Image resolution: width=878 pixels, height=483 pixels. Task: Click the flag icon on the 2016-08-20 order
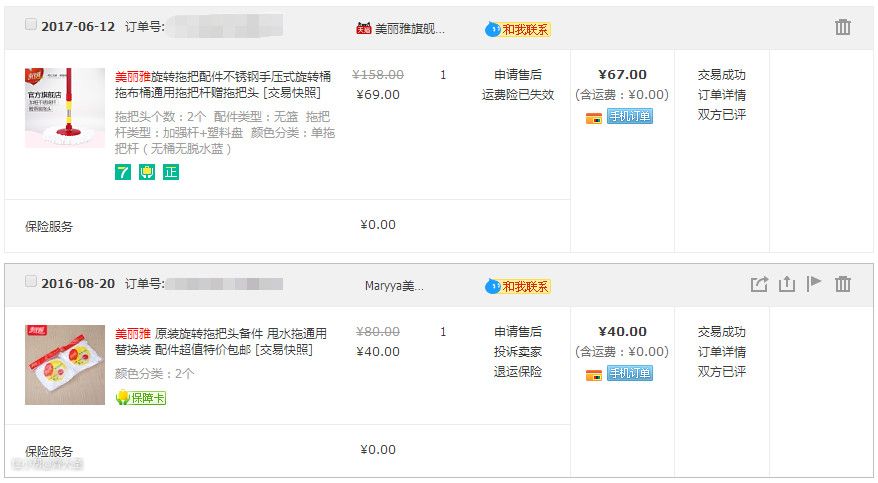point(814,284)
